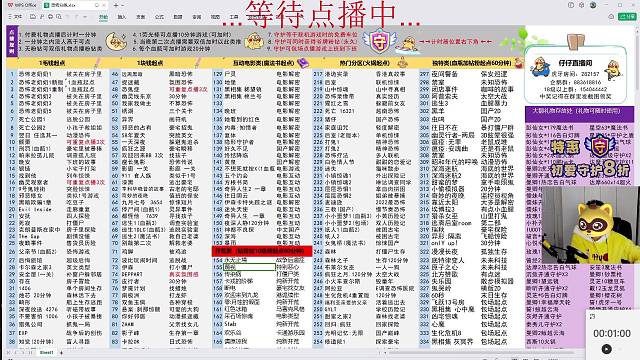
Task: Click cell text 漫漫长夜
Action: pyautogui.click(x=444, y=252)
